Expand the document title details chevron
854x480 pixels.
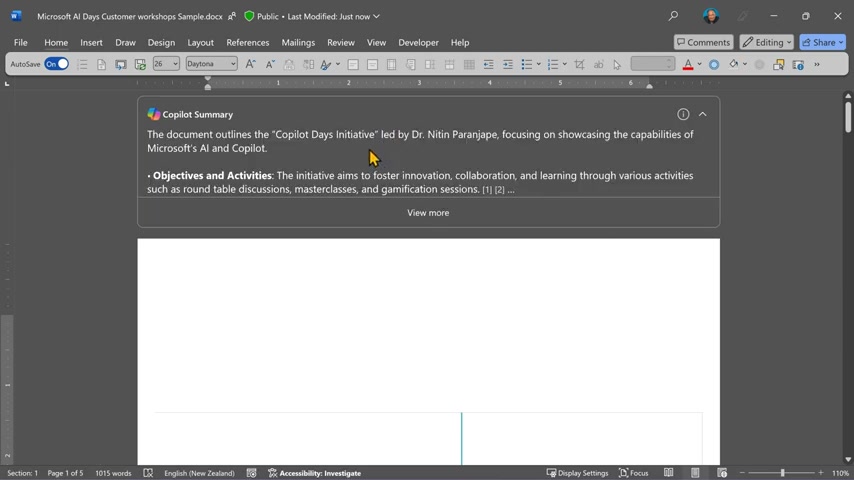pos(376,16)
